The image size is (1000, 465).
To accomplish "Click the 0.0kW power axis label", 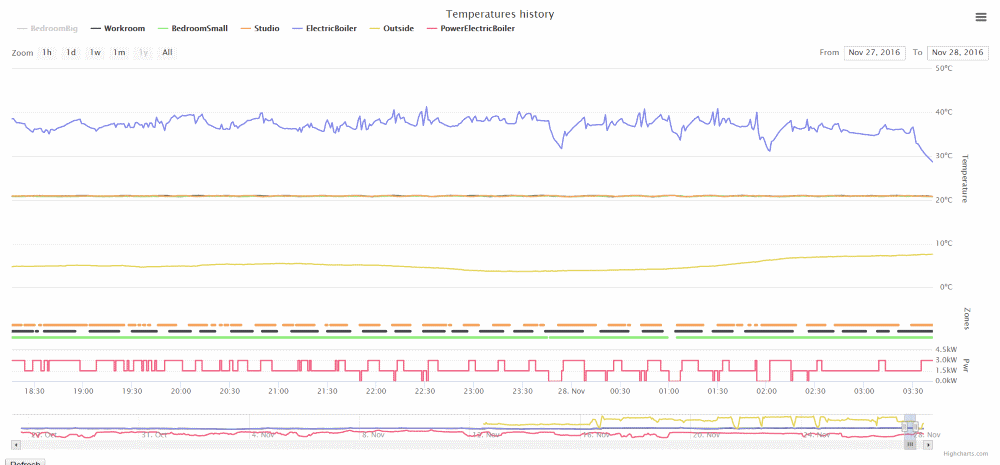I will tap(946, 381).
